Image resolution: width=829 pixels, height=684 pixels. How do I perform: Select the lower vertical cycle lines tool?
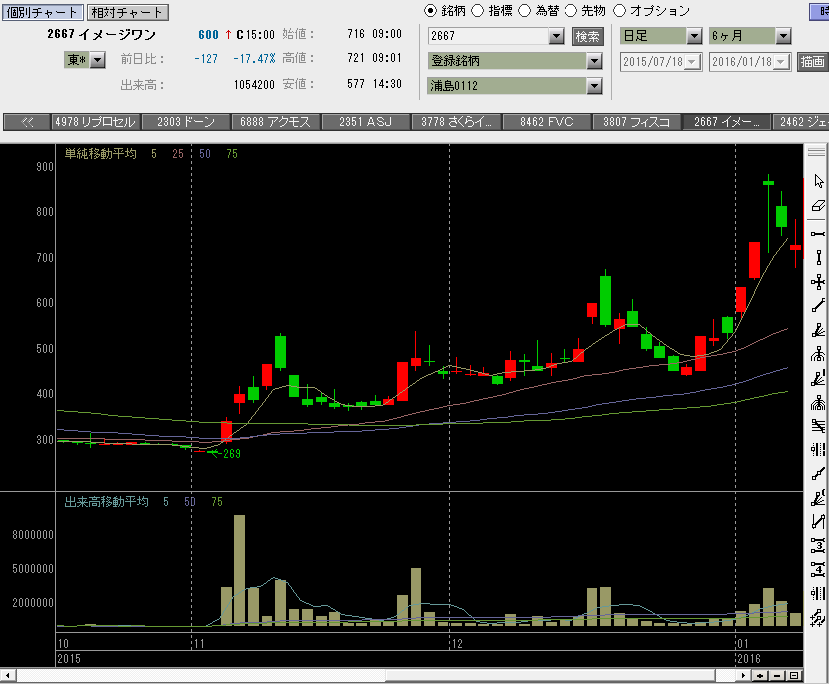coord(818,594)
